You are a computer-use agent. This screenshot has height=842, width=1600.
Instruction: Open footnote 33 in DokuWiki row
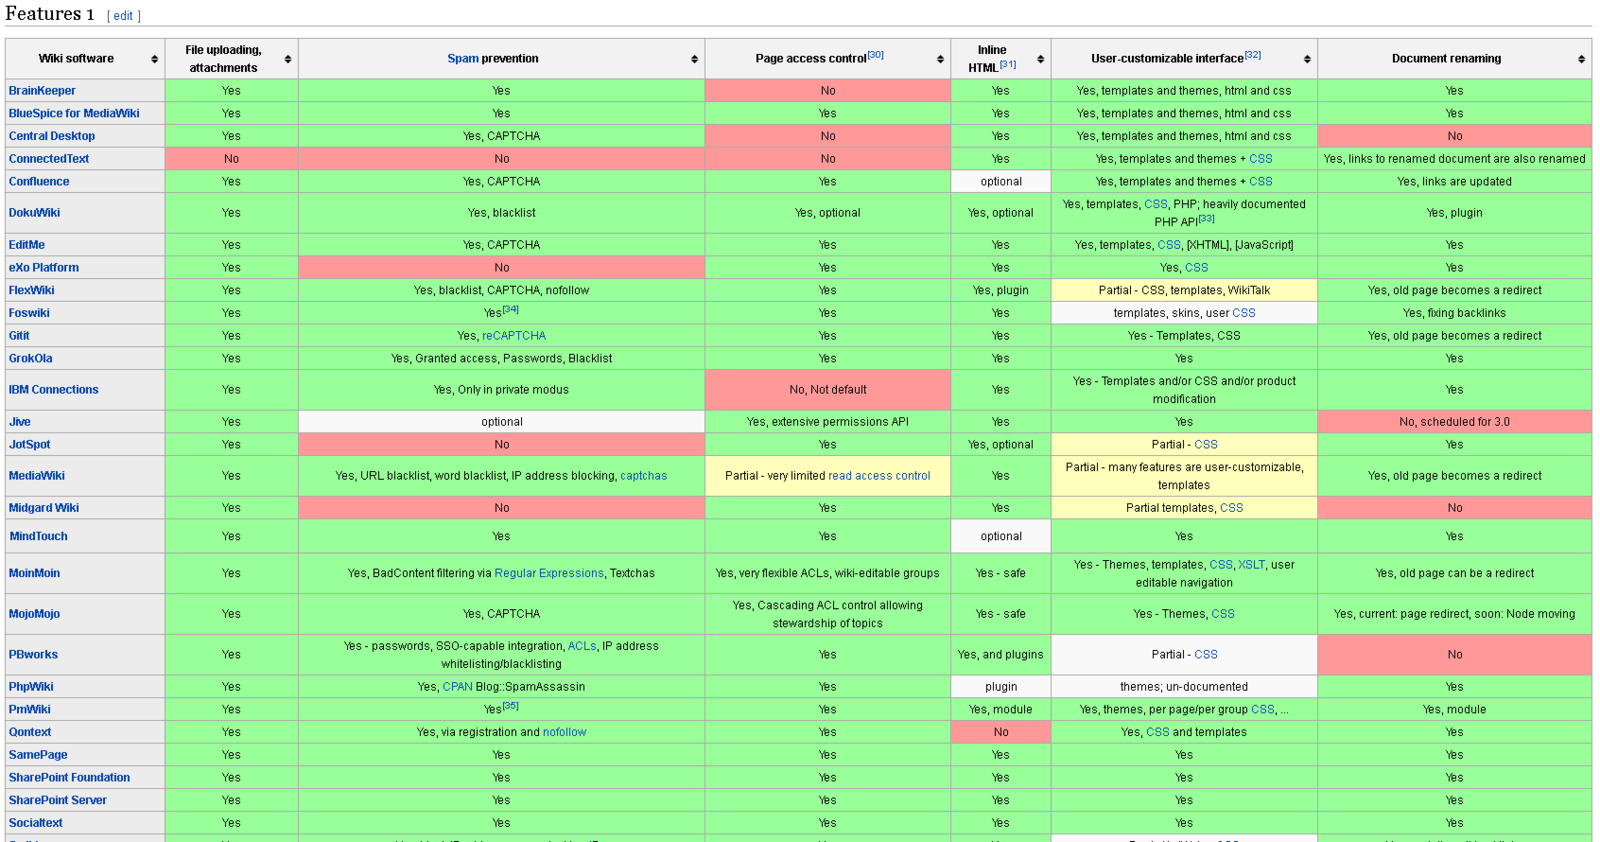[1207, 218]
